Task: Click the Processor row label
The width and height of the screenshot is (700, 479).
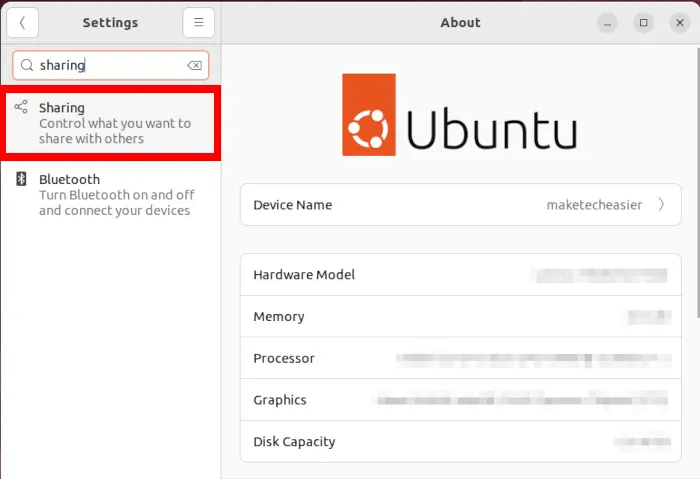Action: coord(284,358)
